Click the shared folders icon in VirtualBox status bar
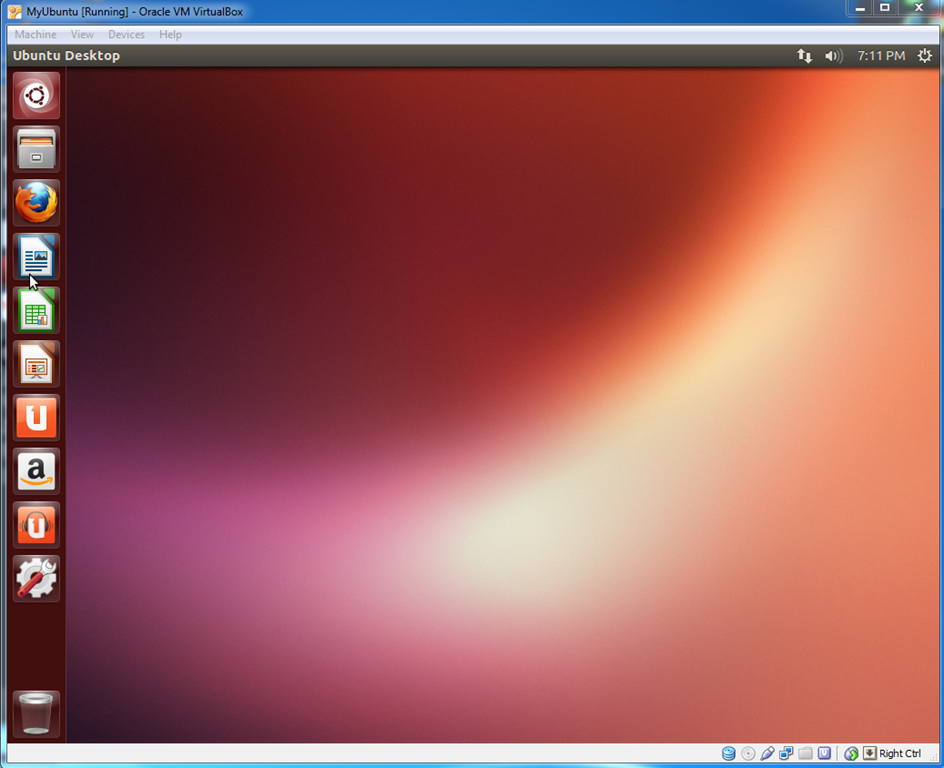The image size is (944, 768). coord(805,754)
